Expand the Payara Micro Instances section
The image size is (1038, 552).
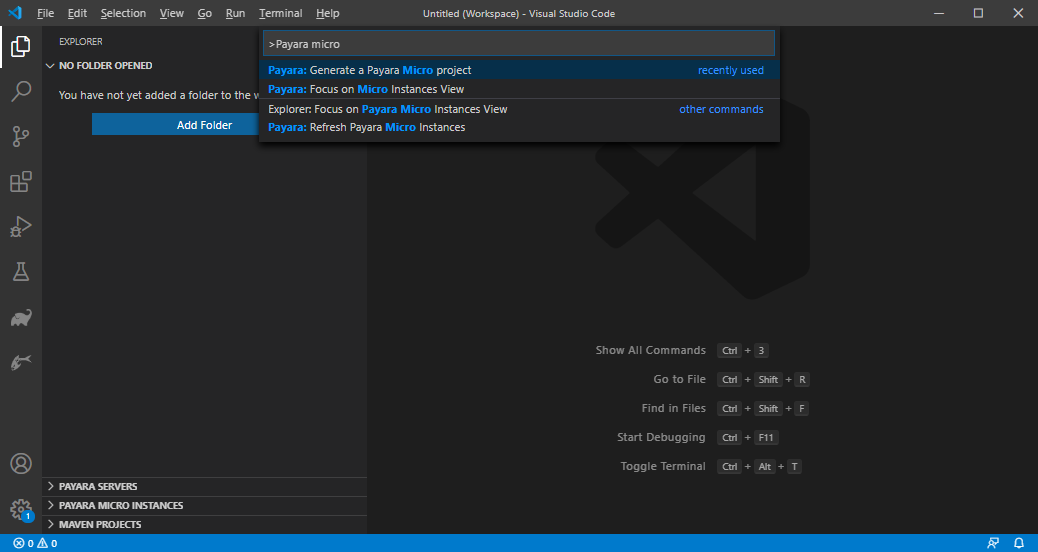[120, 506]
